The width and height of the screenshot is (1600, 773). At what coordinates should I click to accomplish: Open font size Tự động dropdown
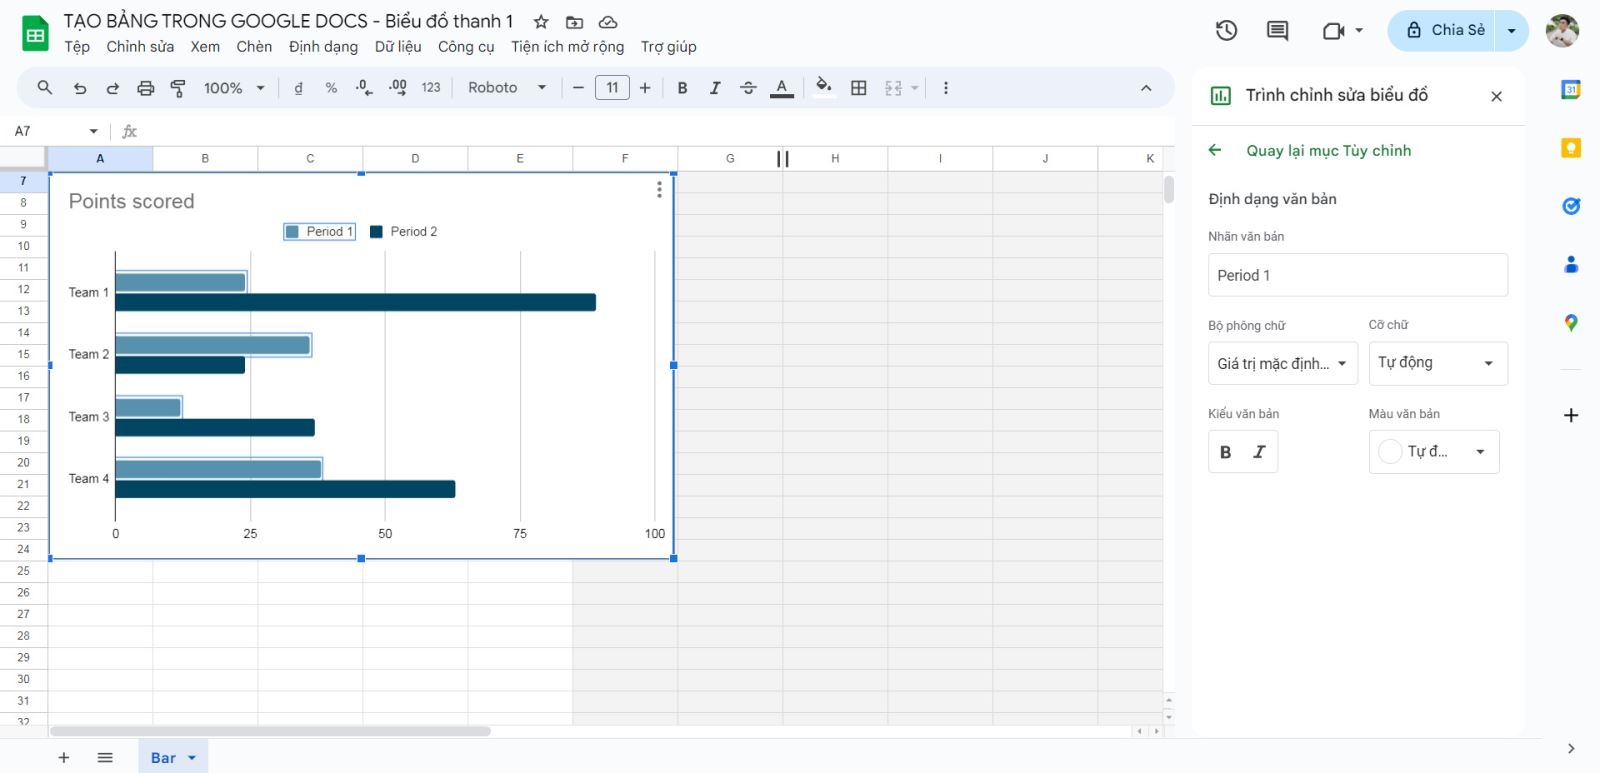click(1438, 364)
